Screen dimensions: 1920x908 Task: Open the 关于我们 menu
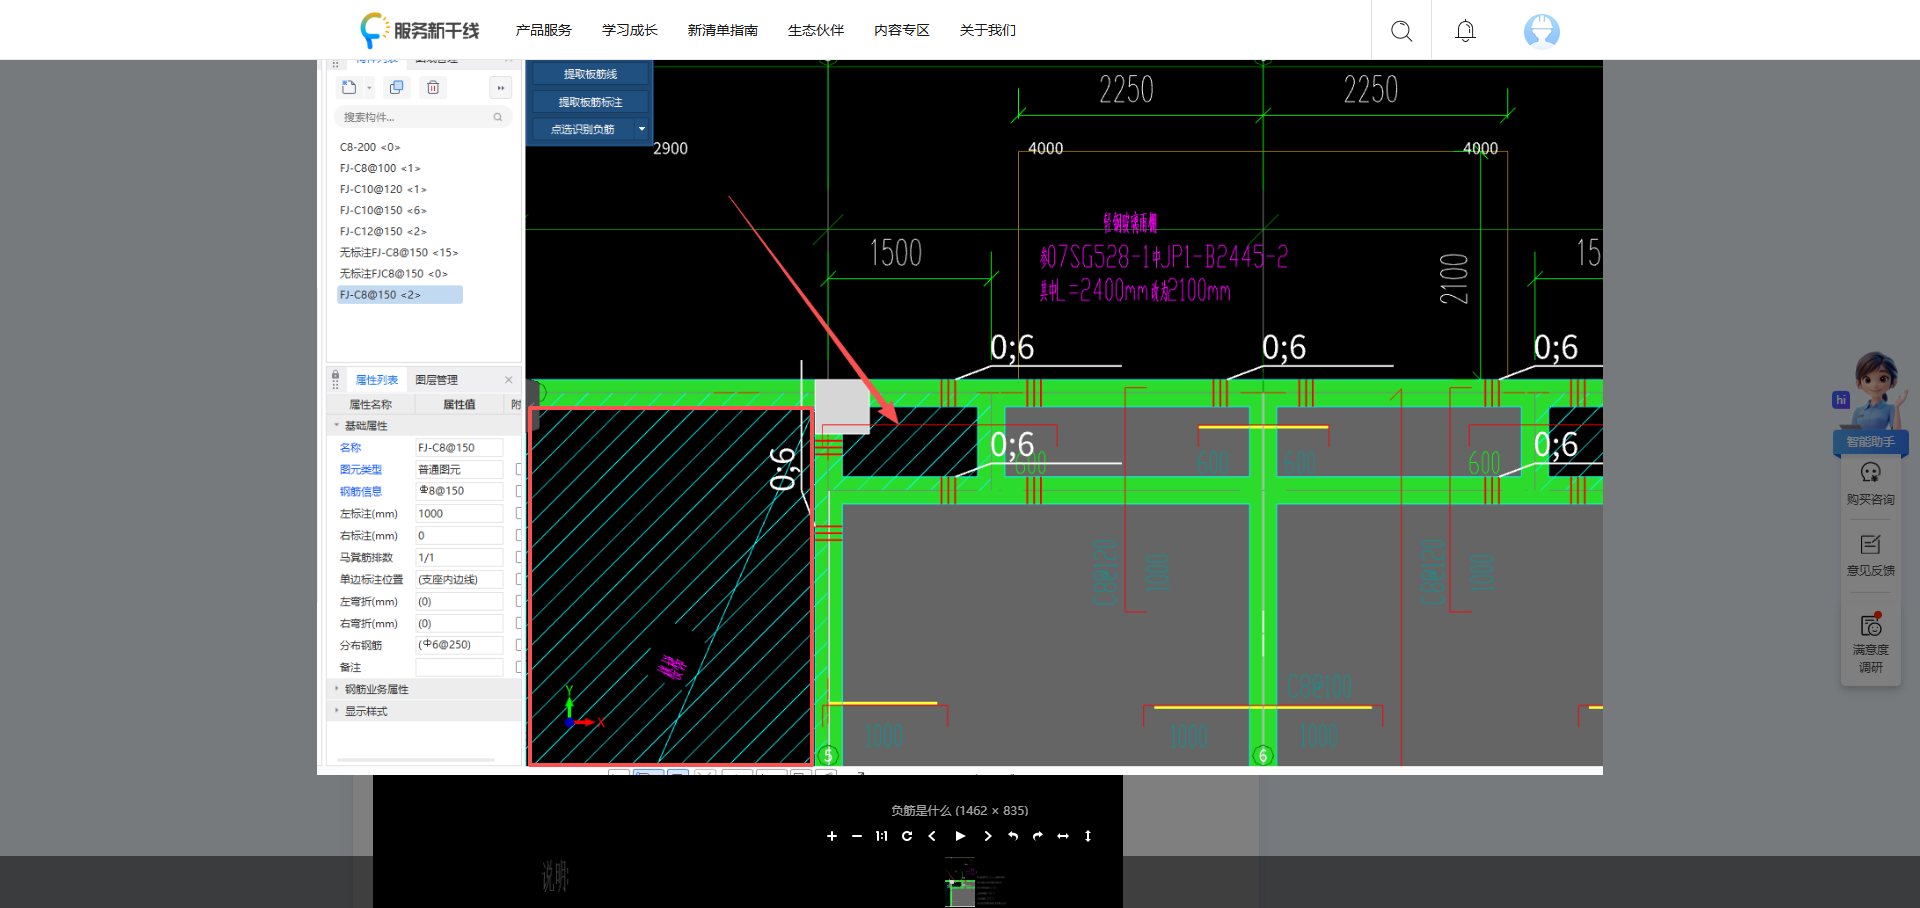tap(988, 31)
